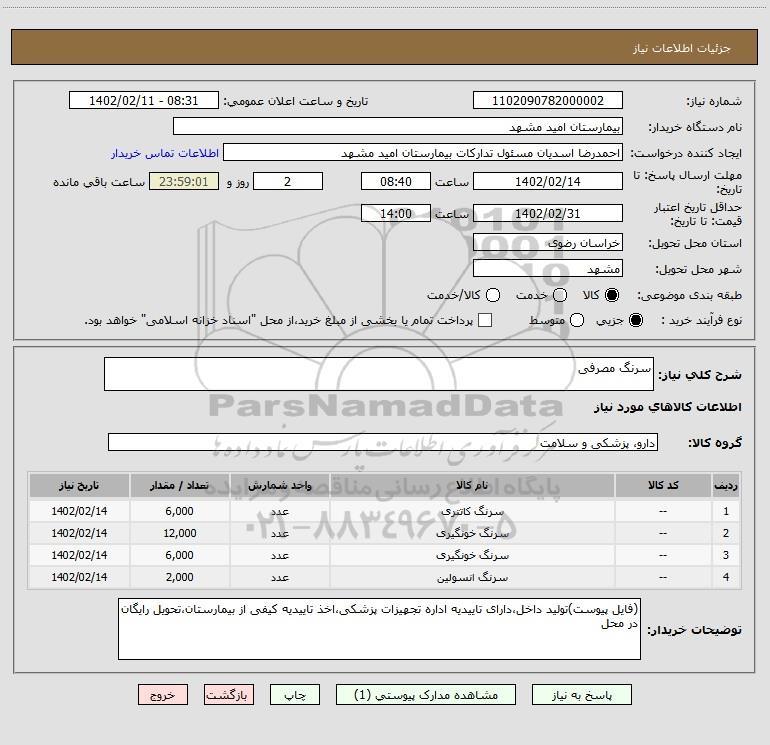Image resolution: width=770 pixels, height=745 pixels.
Task: Click date 1402/02/14 in row 3
Action: [x=79, y=555]
